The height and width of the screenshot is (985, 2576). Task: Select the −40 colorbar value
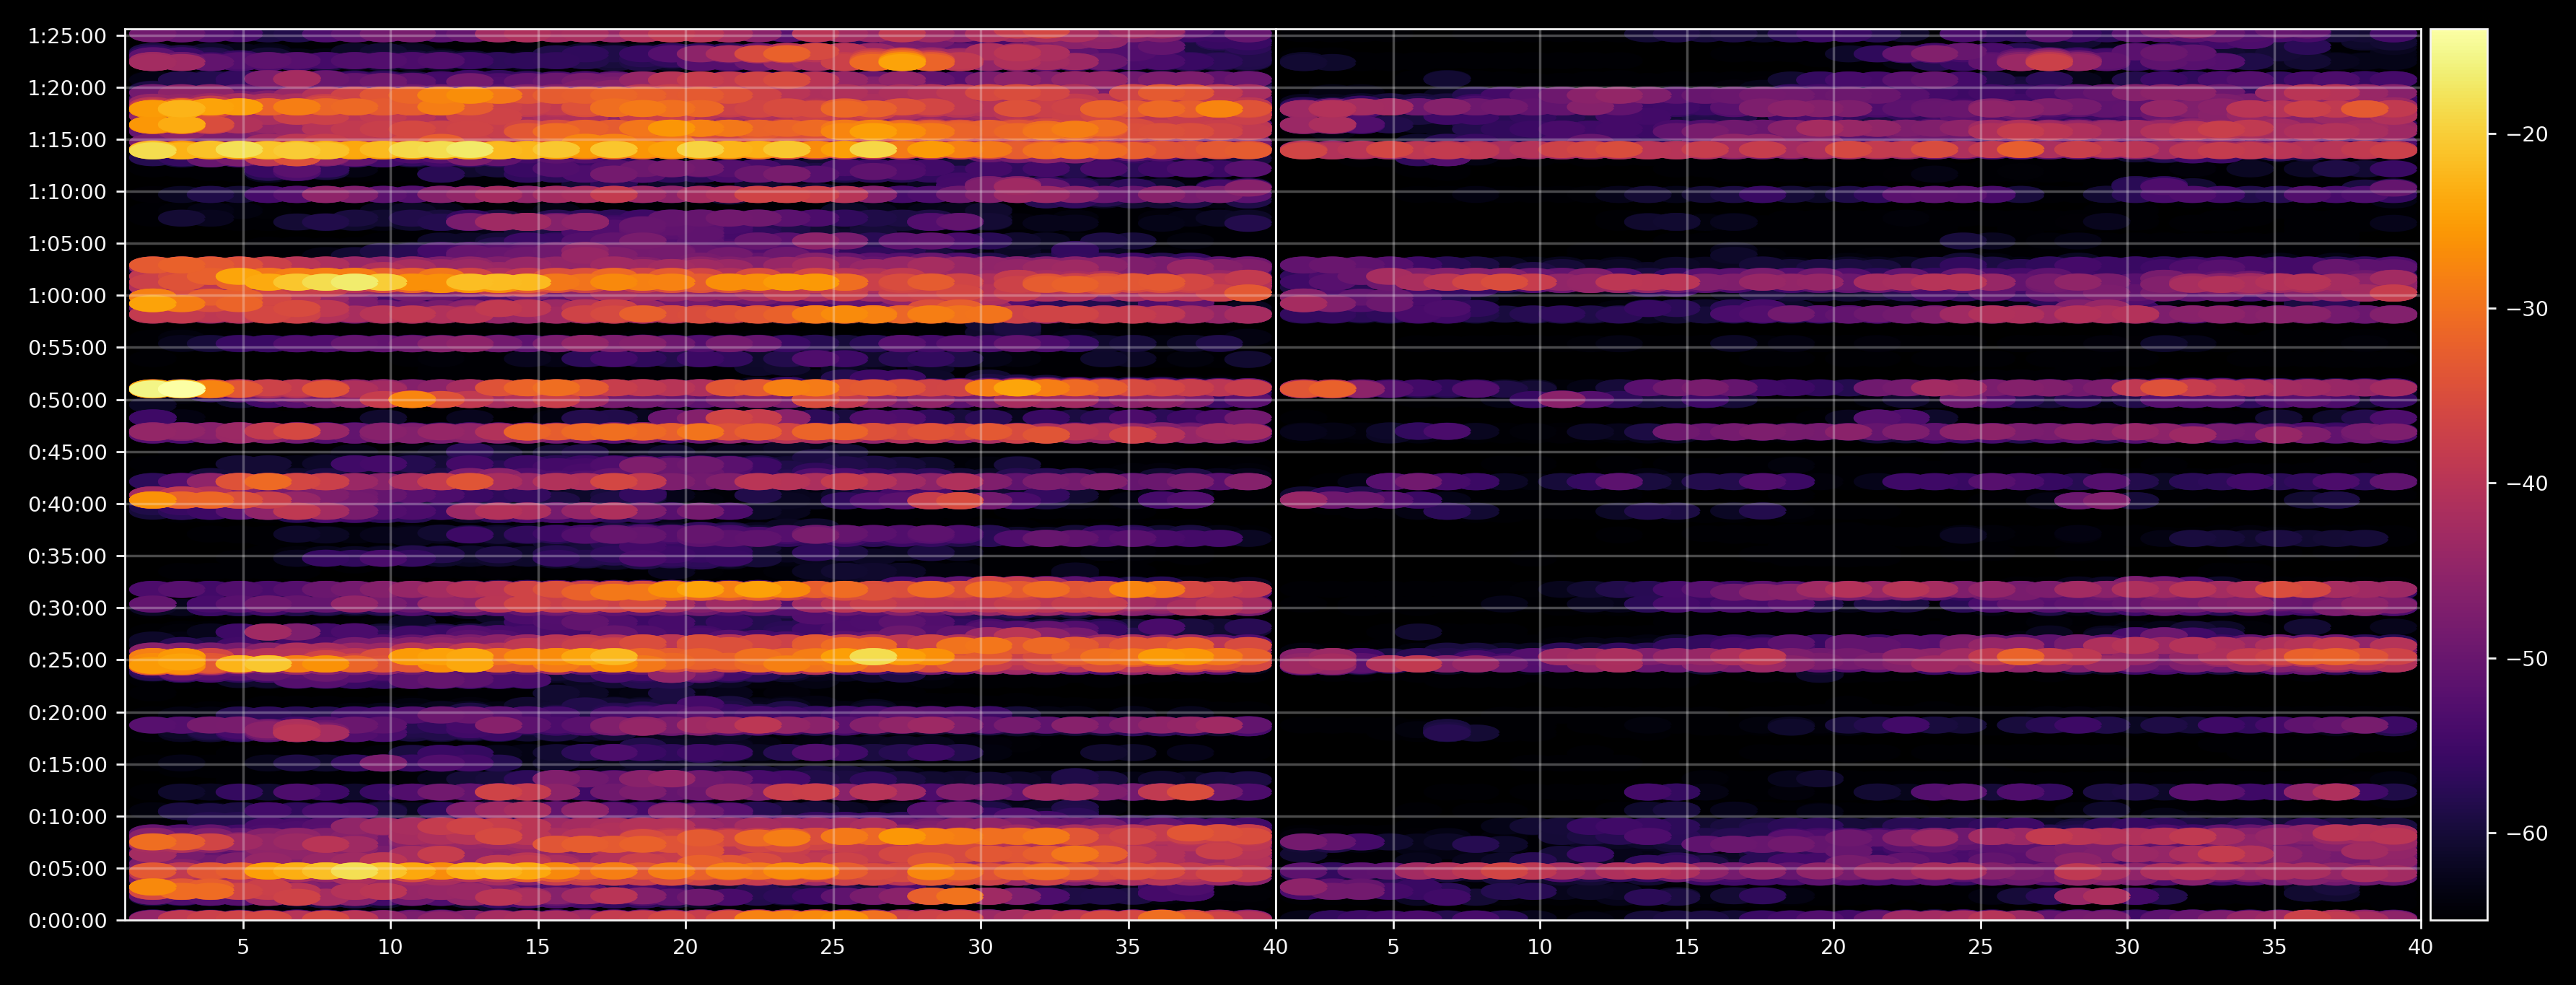coord(2527,485)
